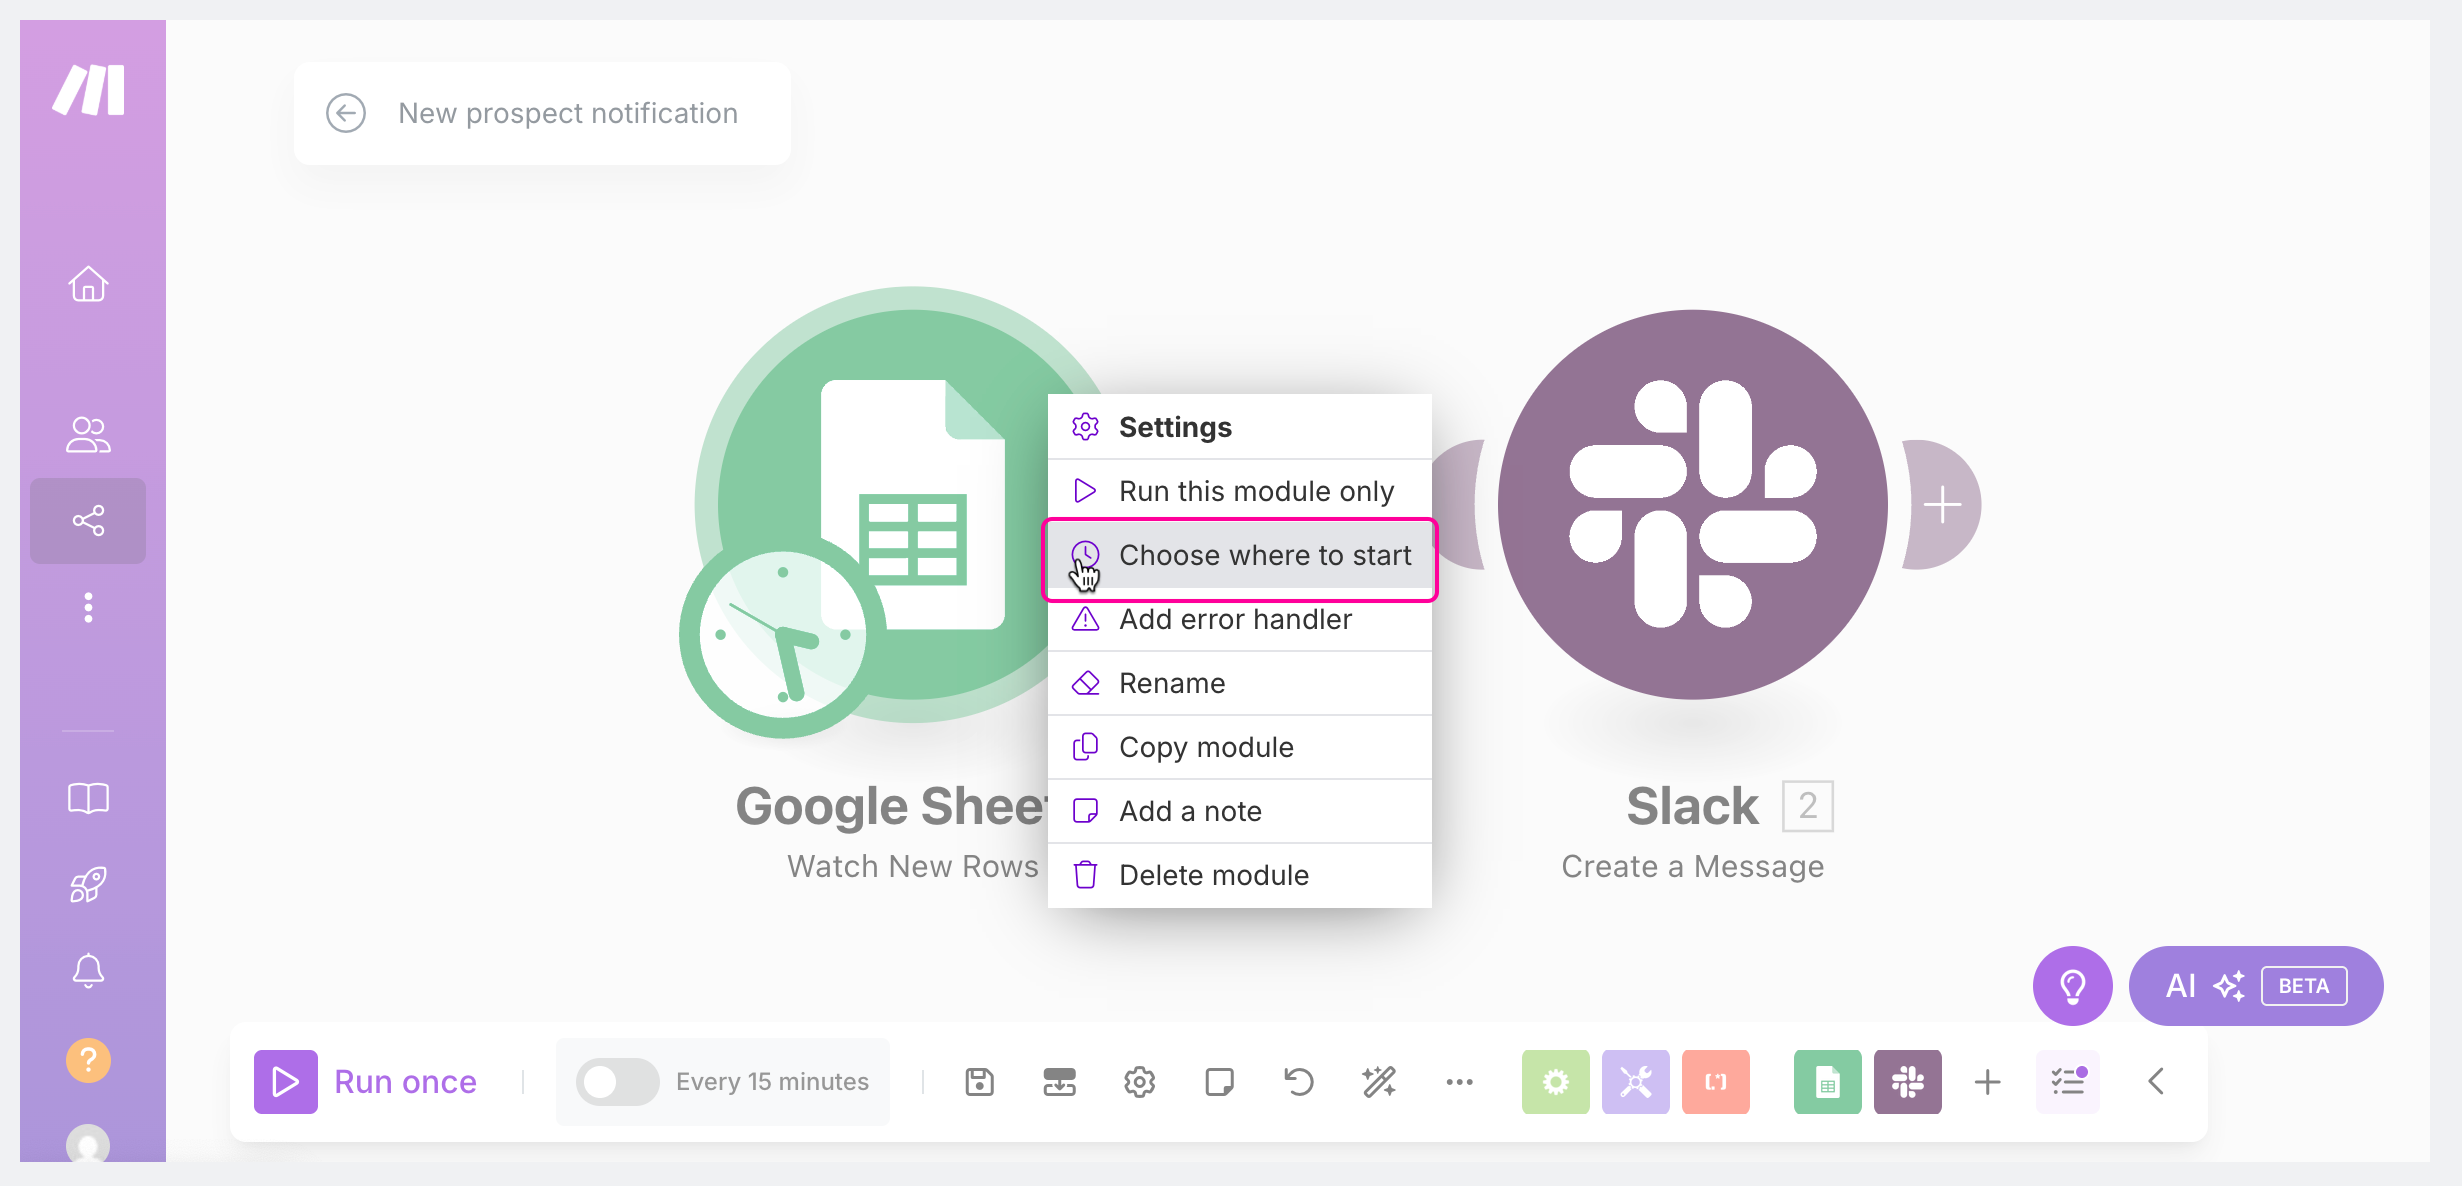Go back using the arrow beside scenario name
2462x1186 pixels.
(346, 113)
